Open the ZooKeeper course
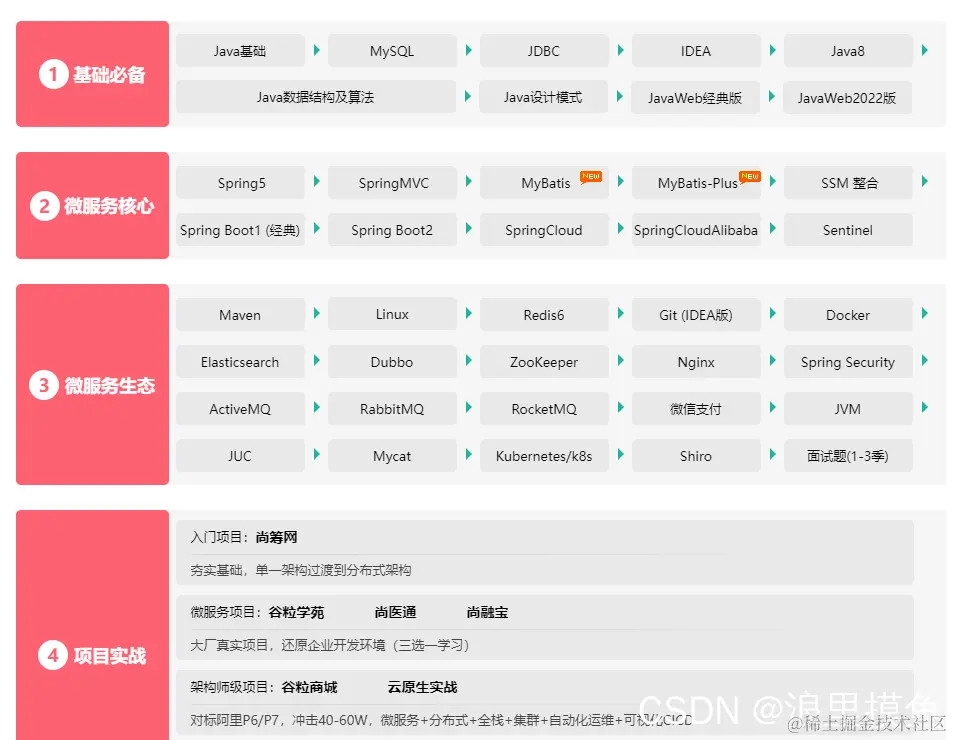The image size is (953, 740). click(544, 361)
